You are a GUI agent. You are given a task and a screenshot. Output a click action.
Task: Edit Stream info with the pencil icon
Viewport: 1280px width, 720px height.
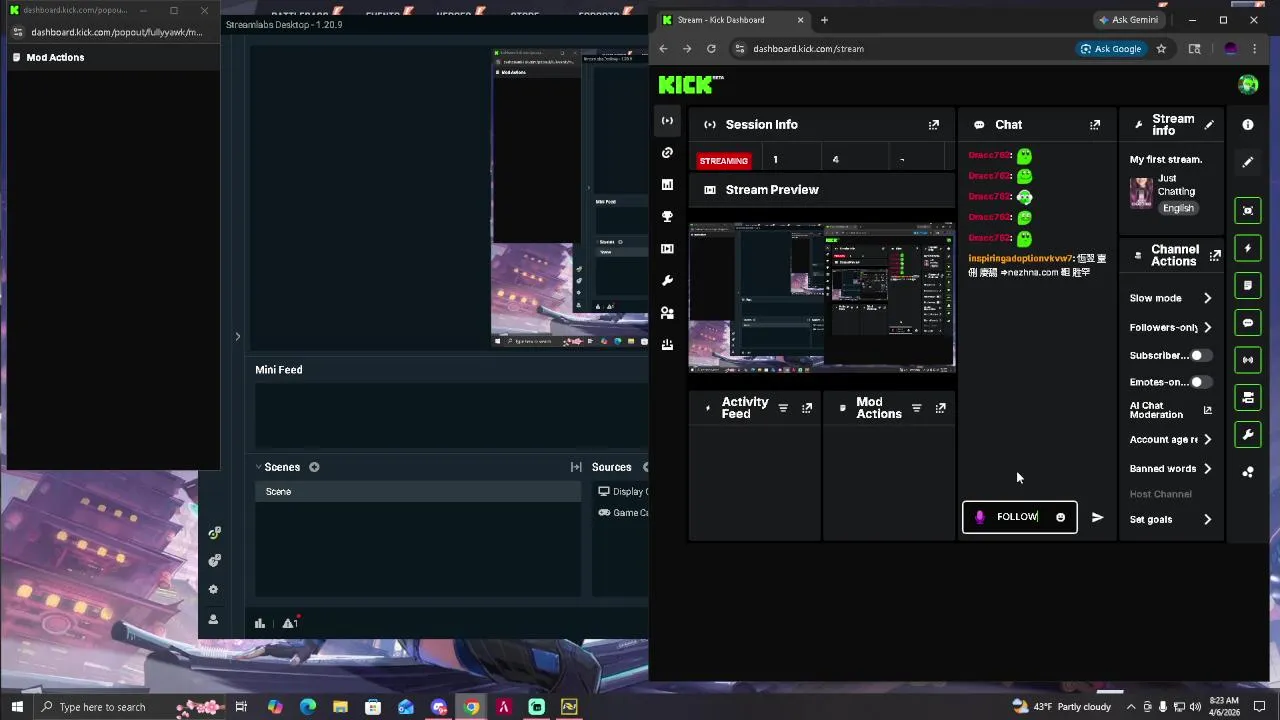[1209, 125]
